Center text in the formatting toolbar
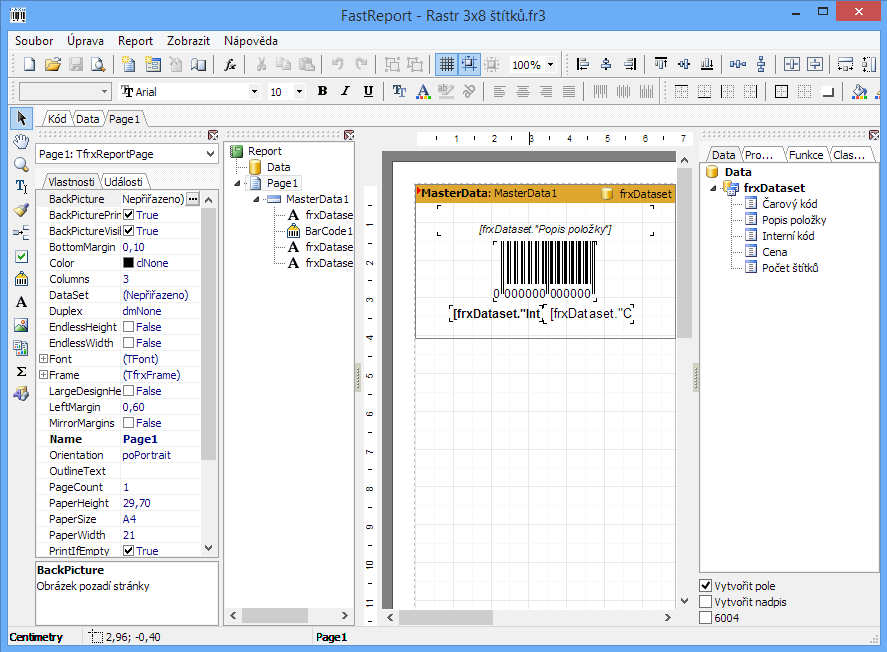The width and height of the screenshot is (887, 652). [x=522, y=91]
